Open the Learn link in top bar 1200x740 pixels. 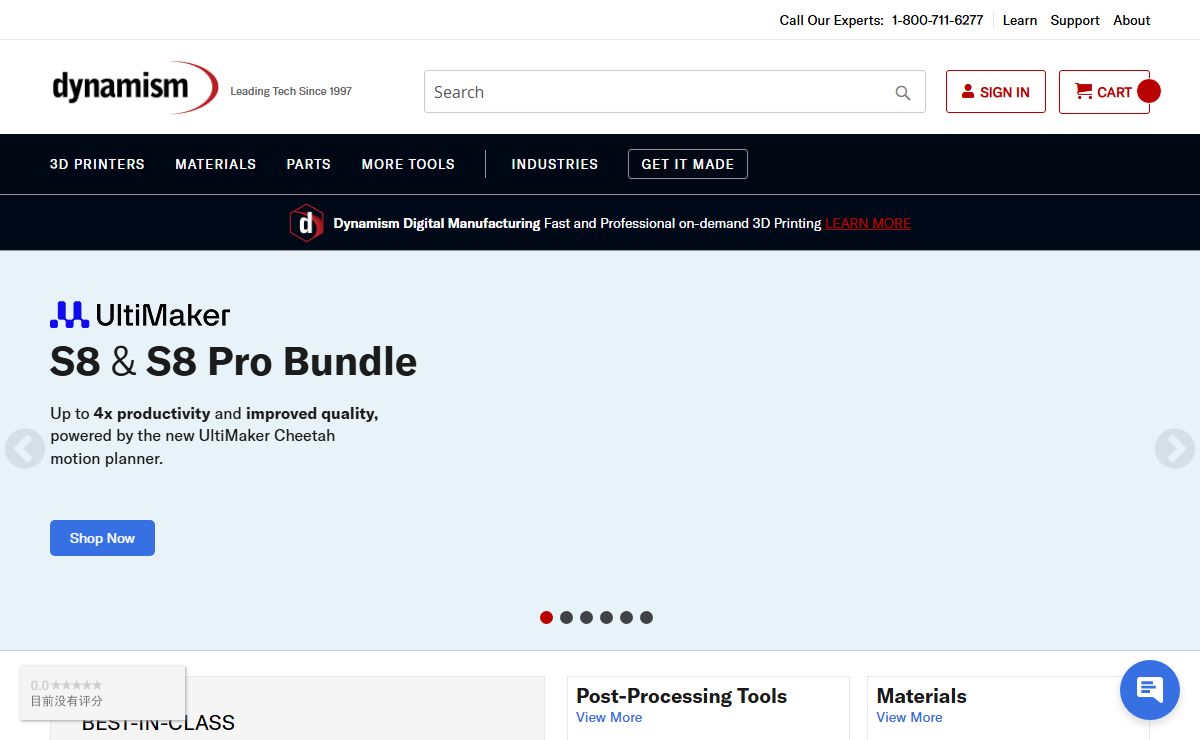click(x=1020, y=20)
